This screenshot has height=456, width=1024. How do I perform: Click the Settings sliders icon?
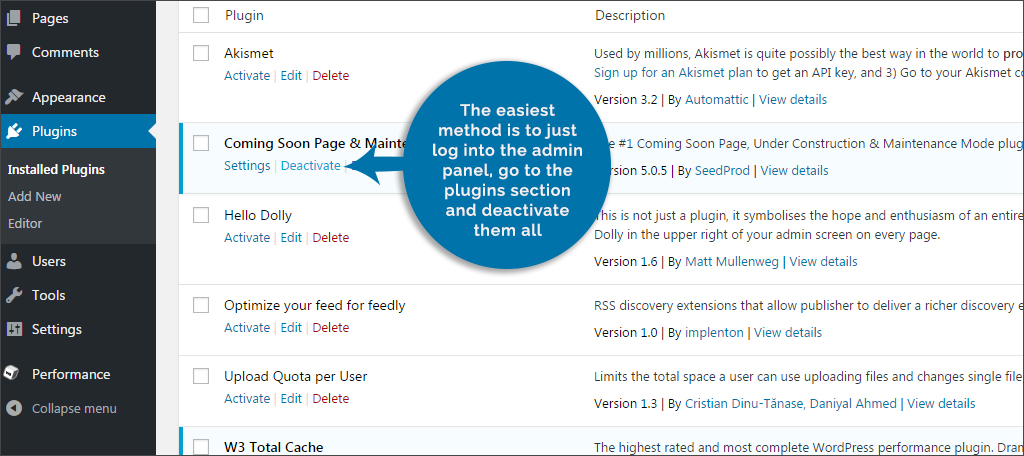14,329
